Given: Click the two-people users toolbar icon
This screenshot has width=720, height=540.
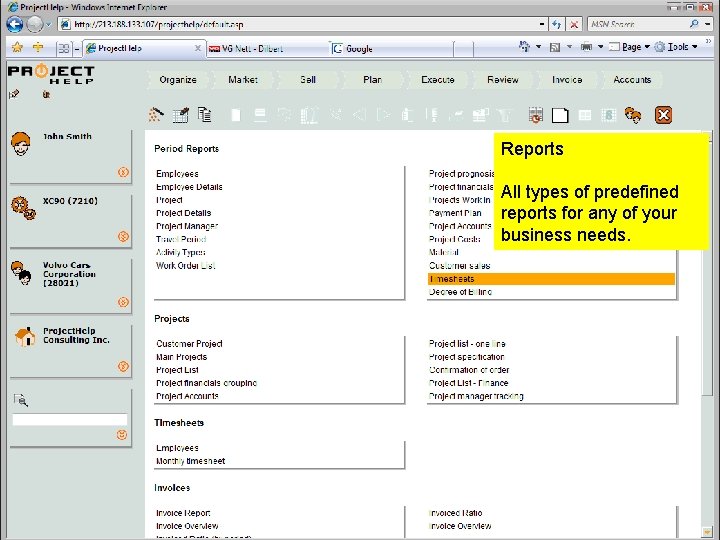Looking at the screenshot, I should tap(633, 115).
